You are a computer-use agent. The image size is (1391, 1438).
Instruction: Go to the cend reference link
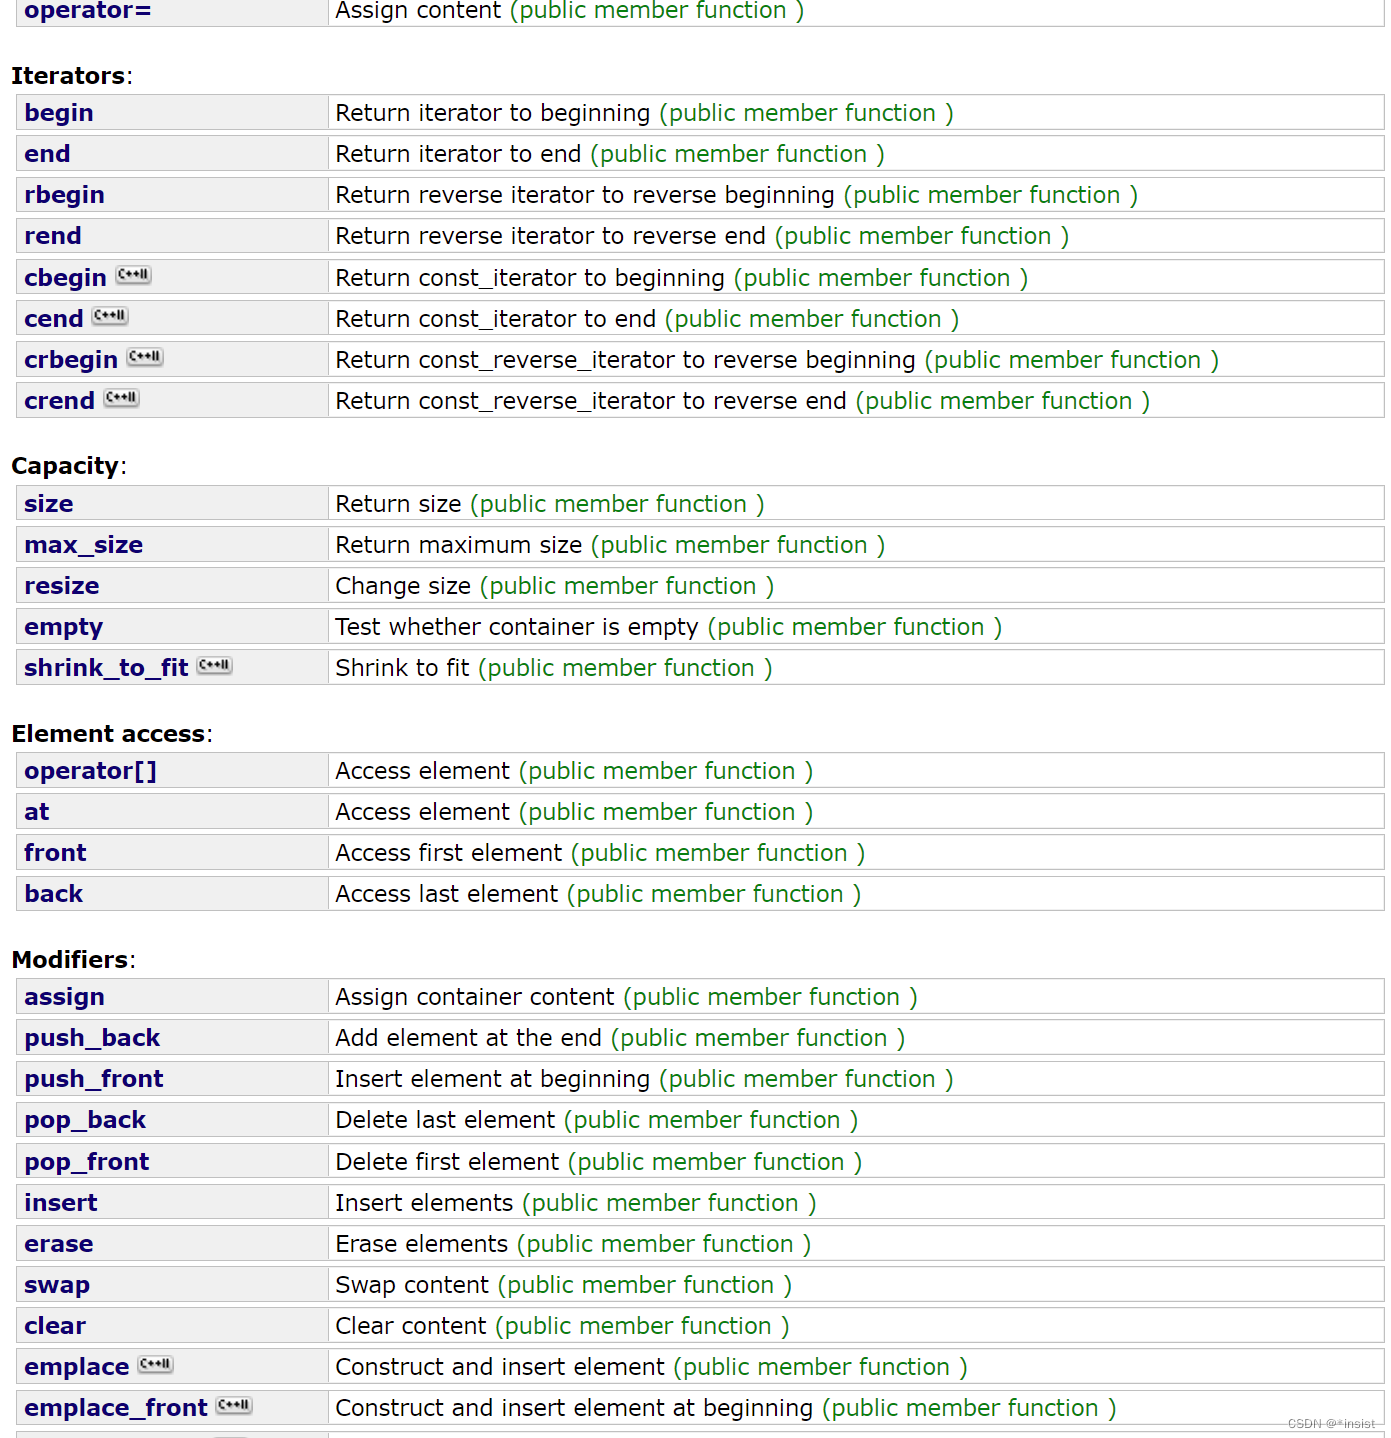[54, 319]
